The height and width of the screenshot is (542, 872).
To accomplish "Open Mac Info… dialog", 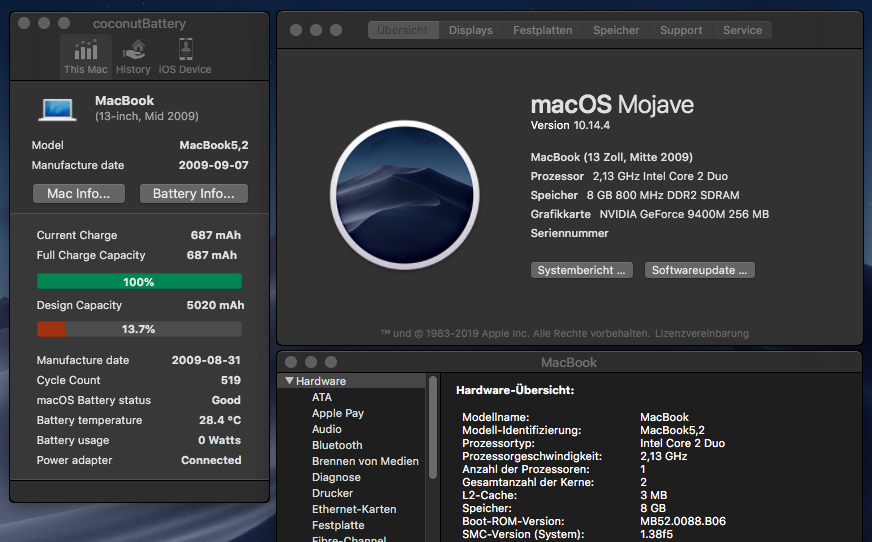I will (78, 193).
